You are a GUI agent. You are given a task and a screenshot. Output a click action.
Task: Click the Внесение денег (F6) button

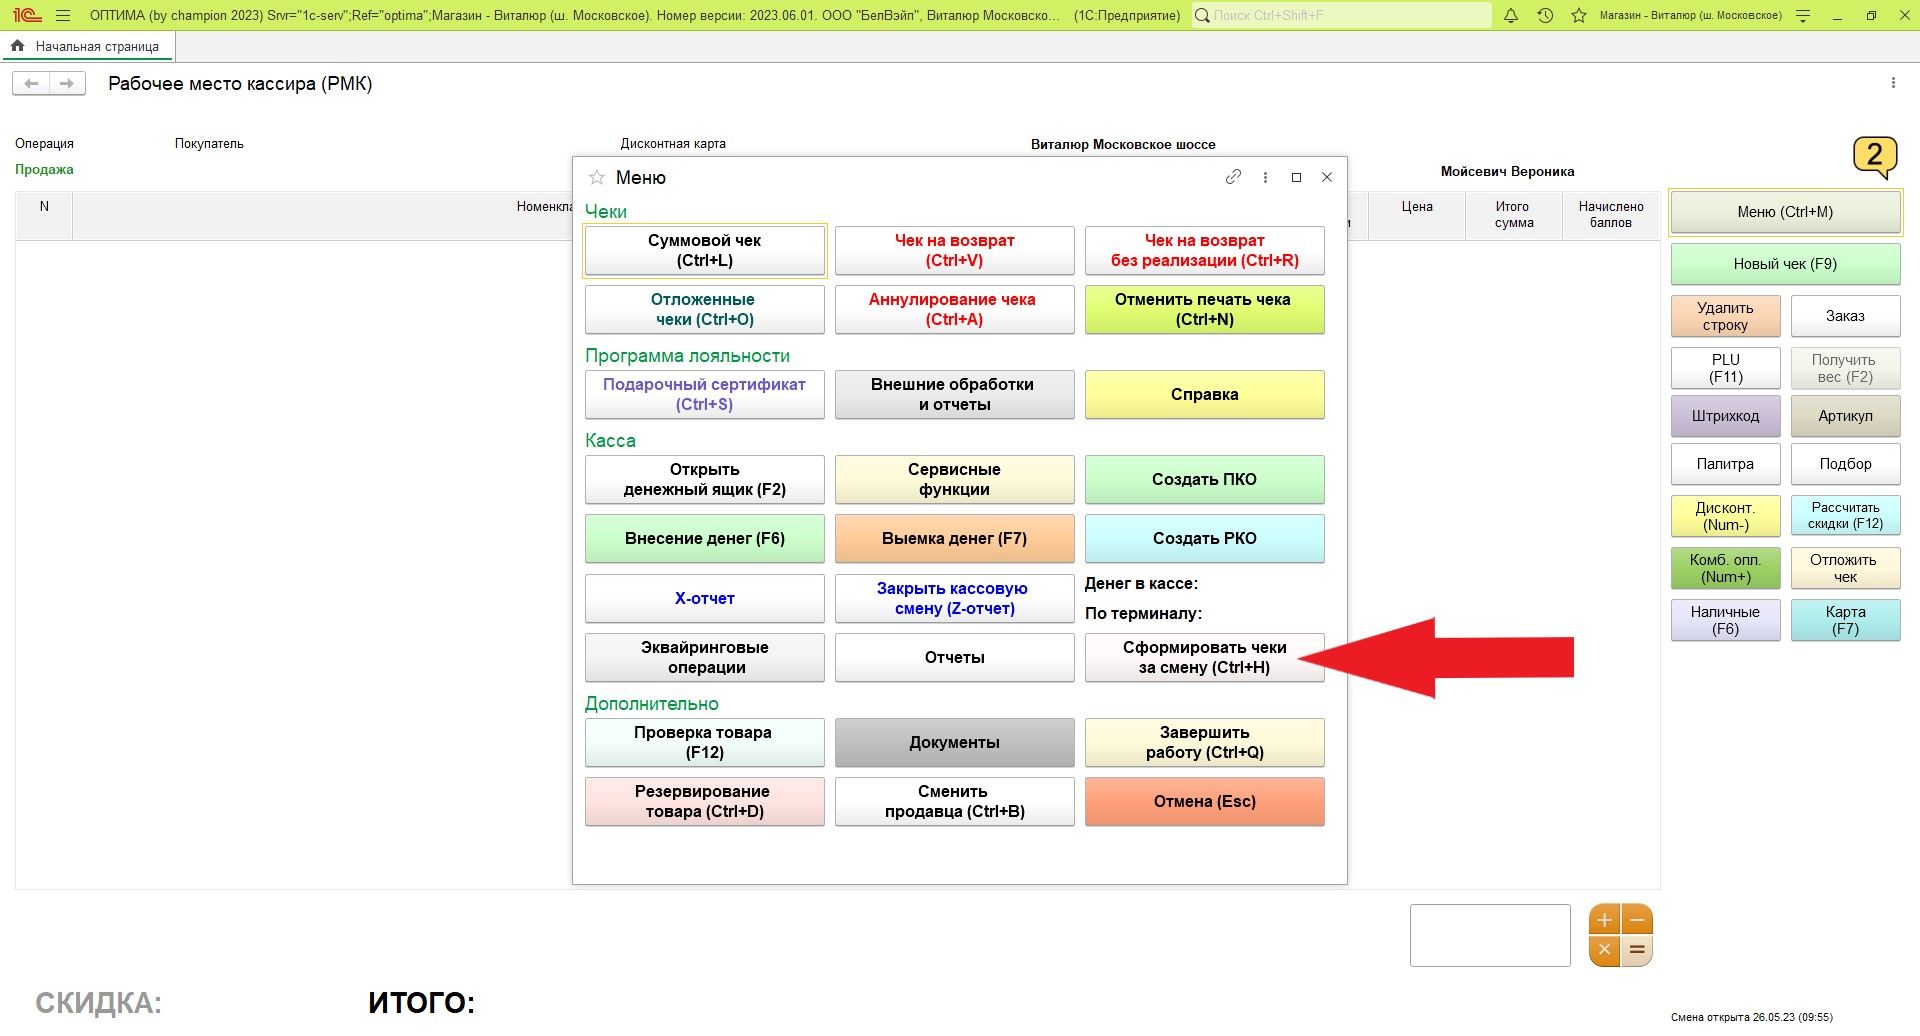pyautogui.click(x=704, y=539)
